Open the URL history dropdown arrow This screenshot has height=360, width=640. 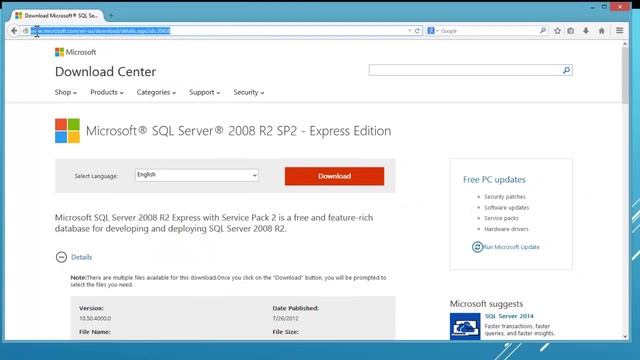click(409, 31)
